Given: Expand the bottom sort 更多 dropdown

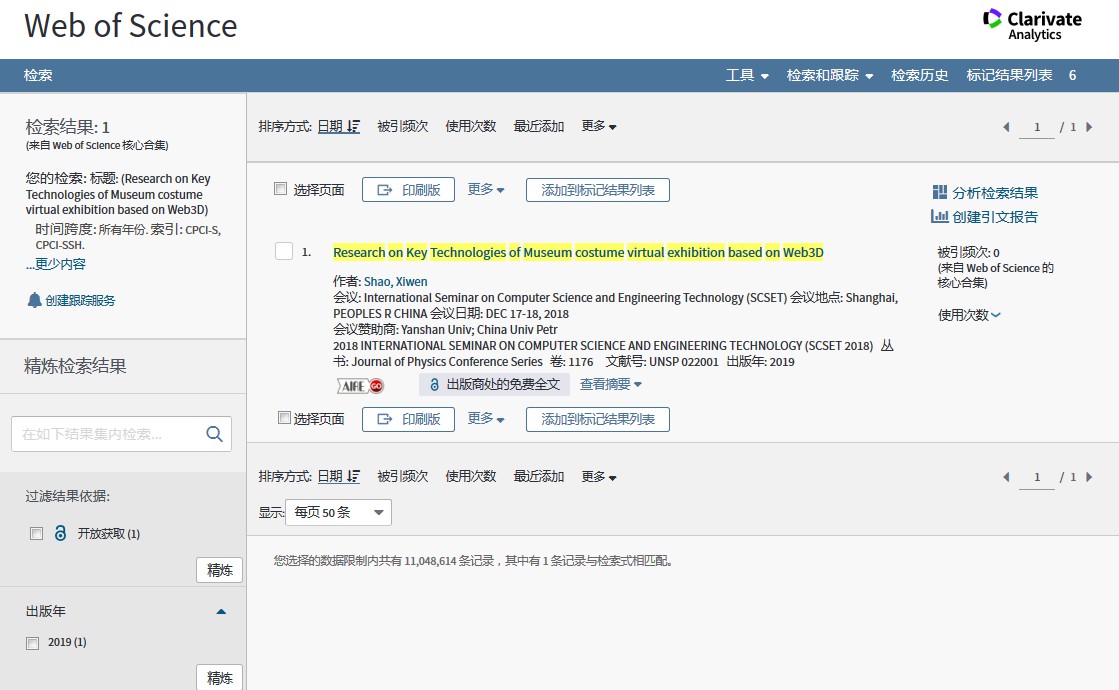Looking at the screenshot, I should point(599,476).
